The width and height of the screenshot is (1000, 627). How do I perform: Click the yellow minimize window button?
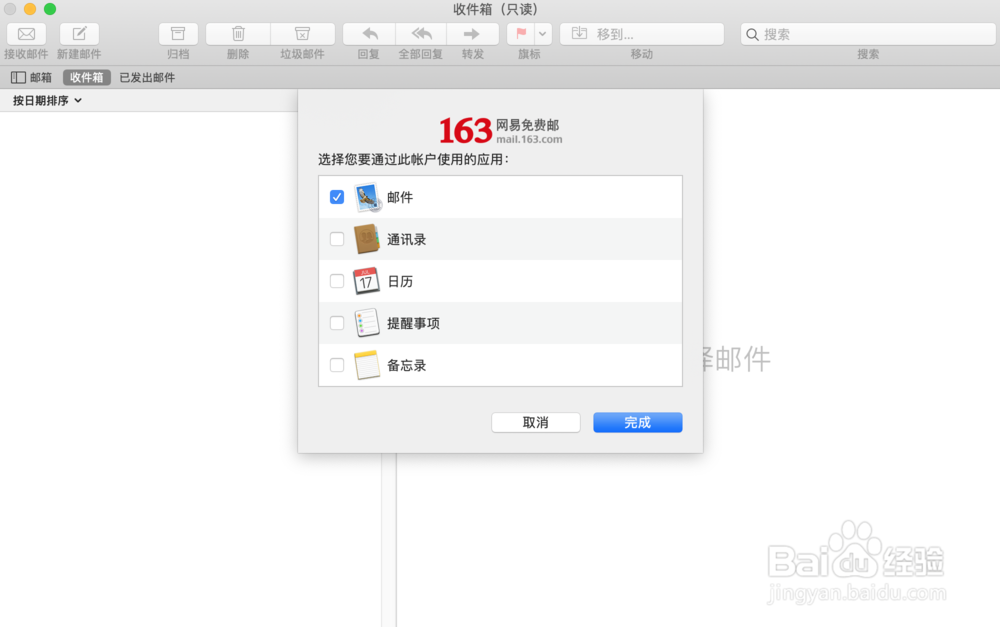point(30,9)
